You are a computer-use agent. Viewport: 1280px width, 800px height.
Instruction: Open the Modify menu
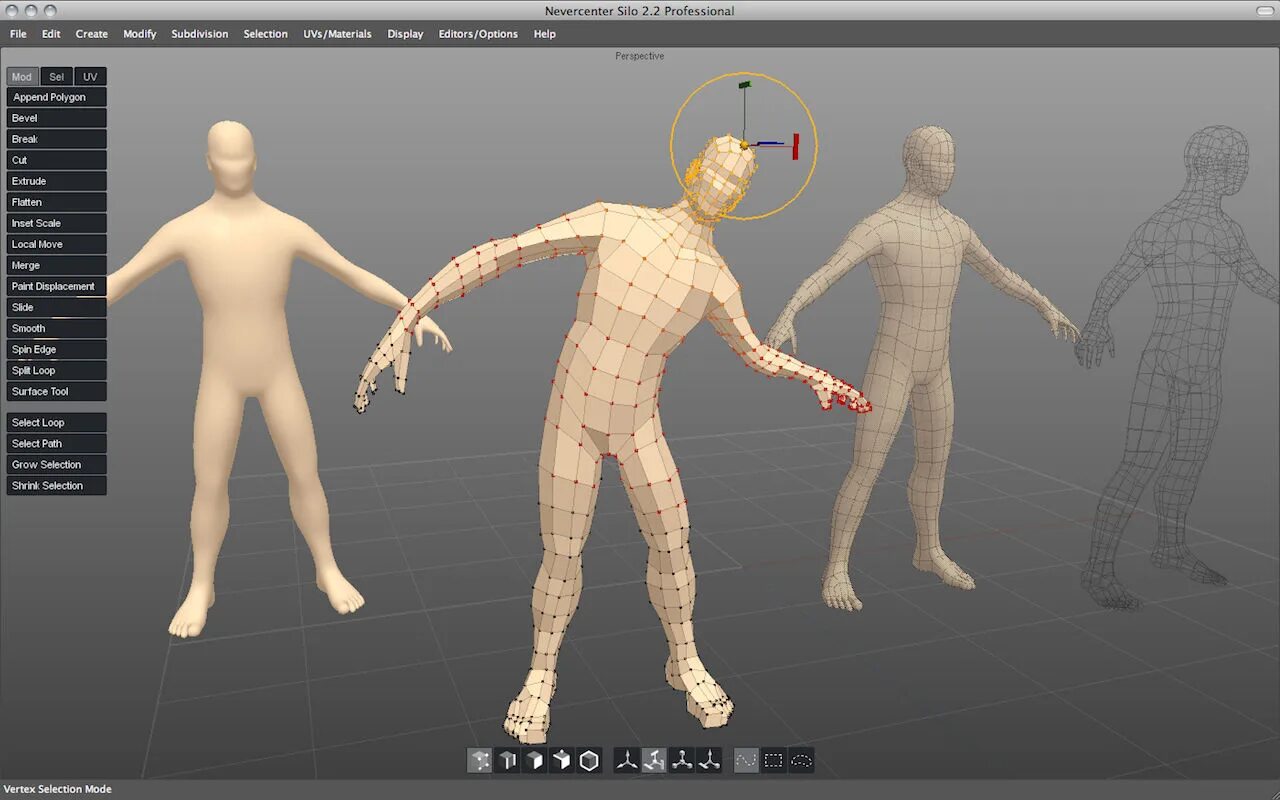click(x=139, y=34)
